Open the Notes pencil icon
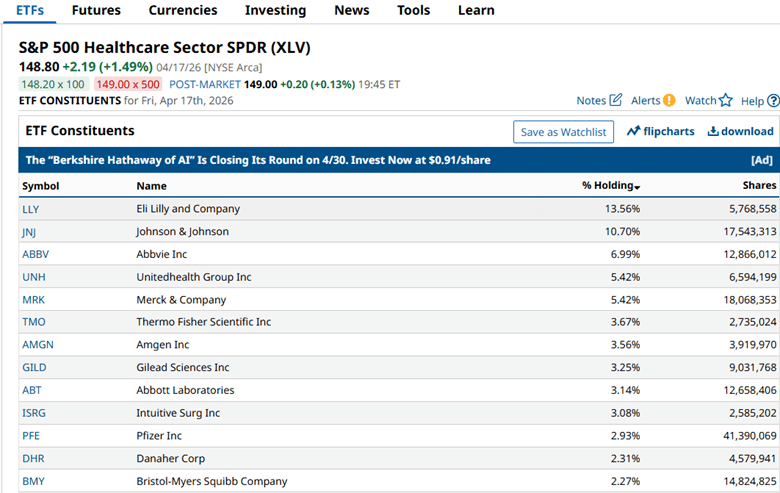Screen dimensions: 780x493 615,100
